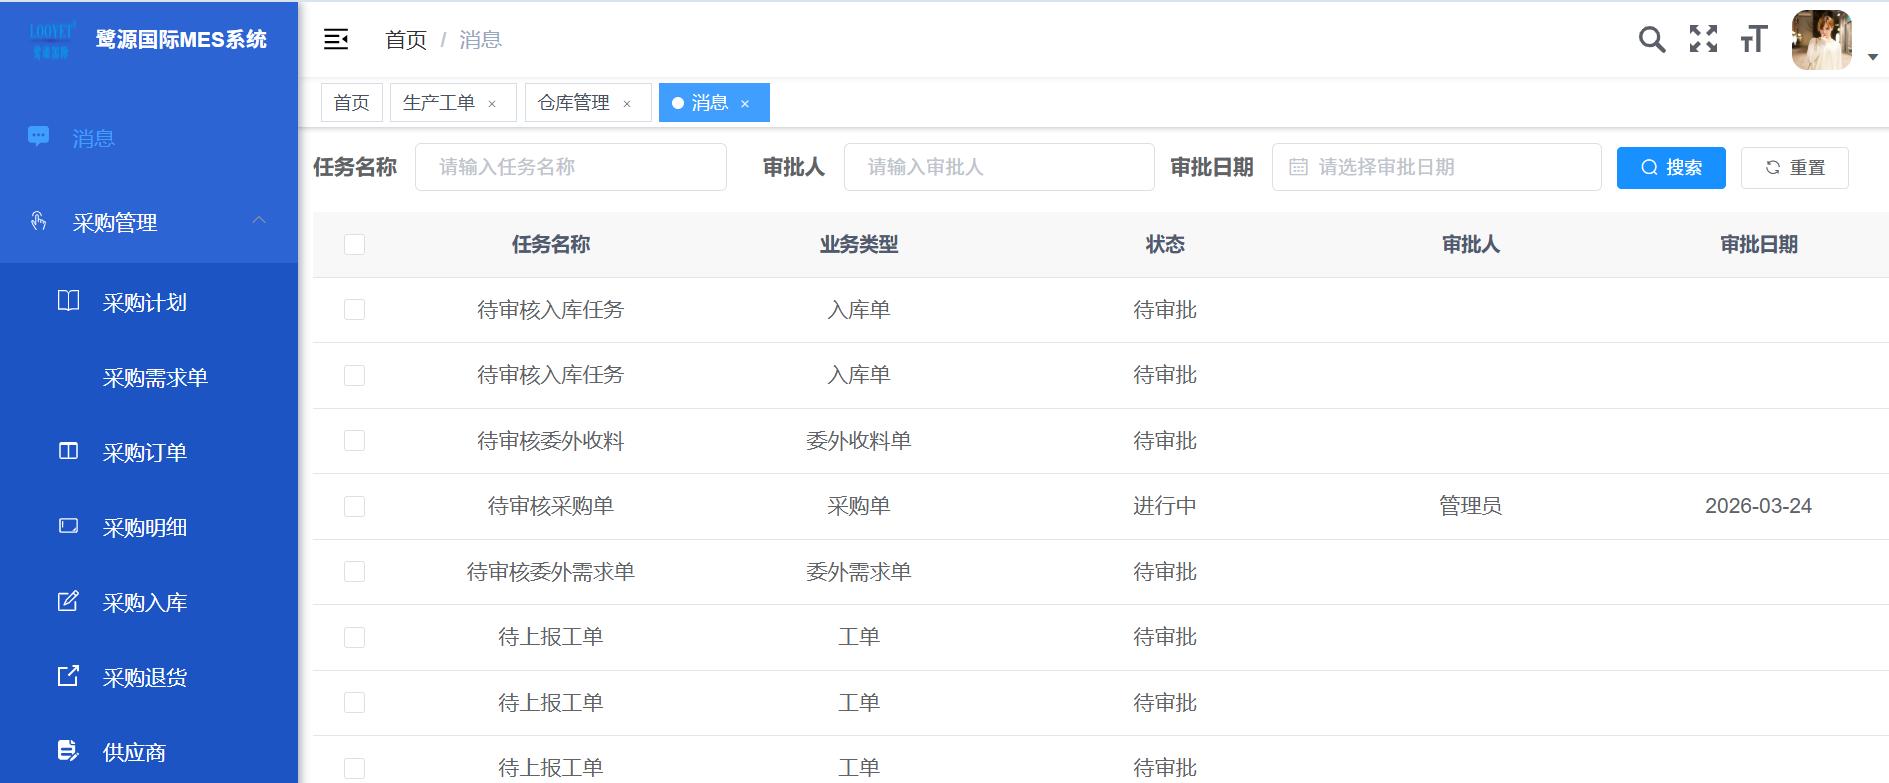This screenshot has width=1889, height=783.
Task: Open the 审批日期 date picker
Action: coord(1436,167)
